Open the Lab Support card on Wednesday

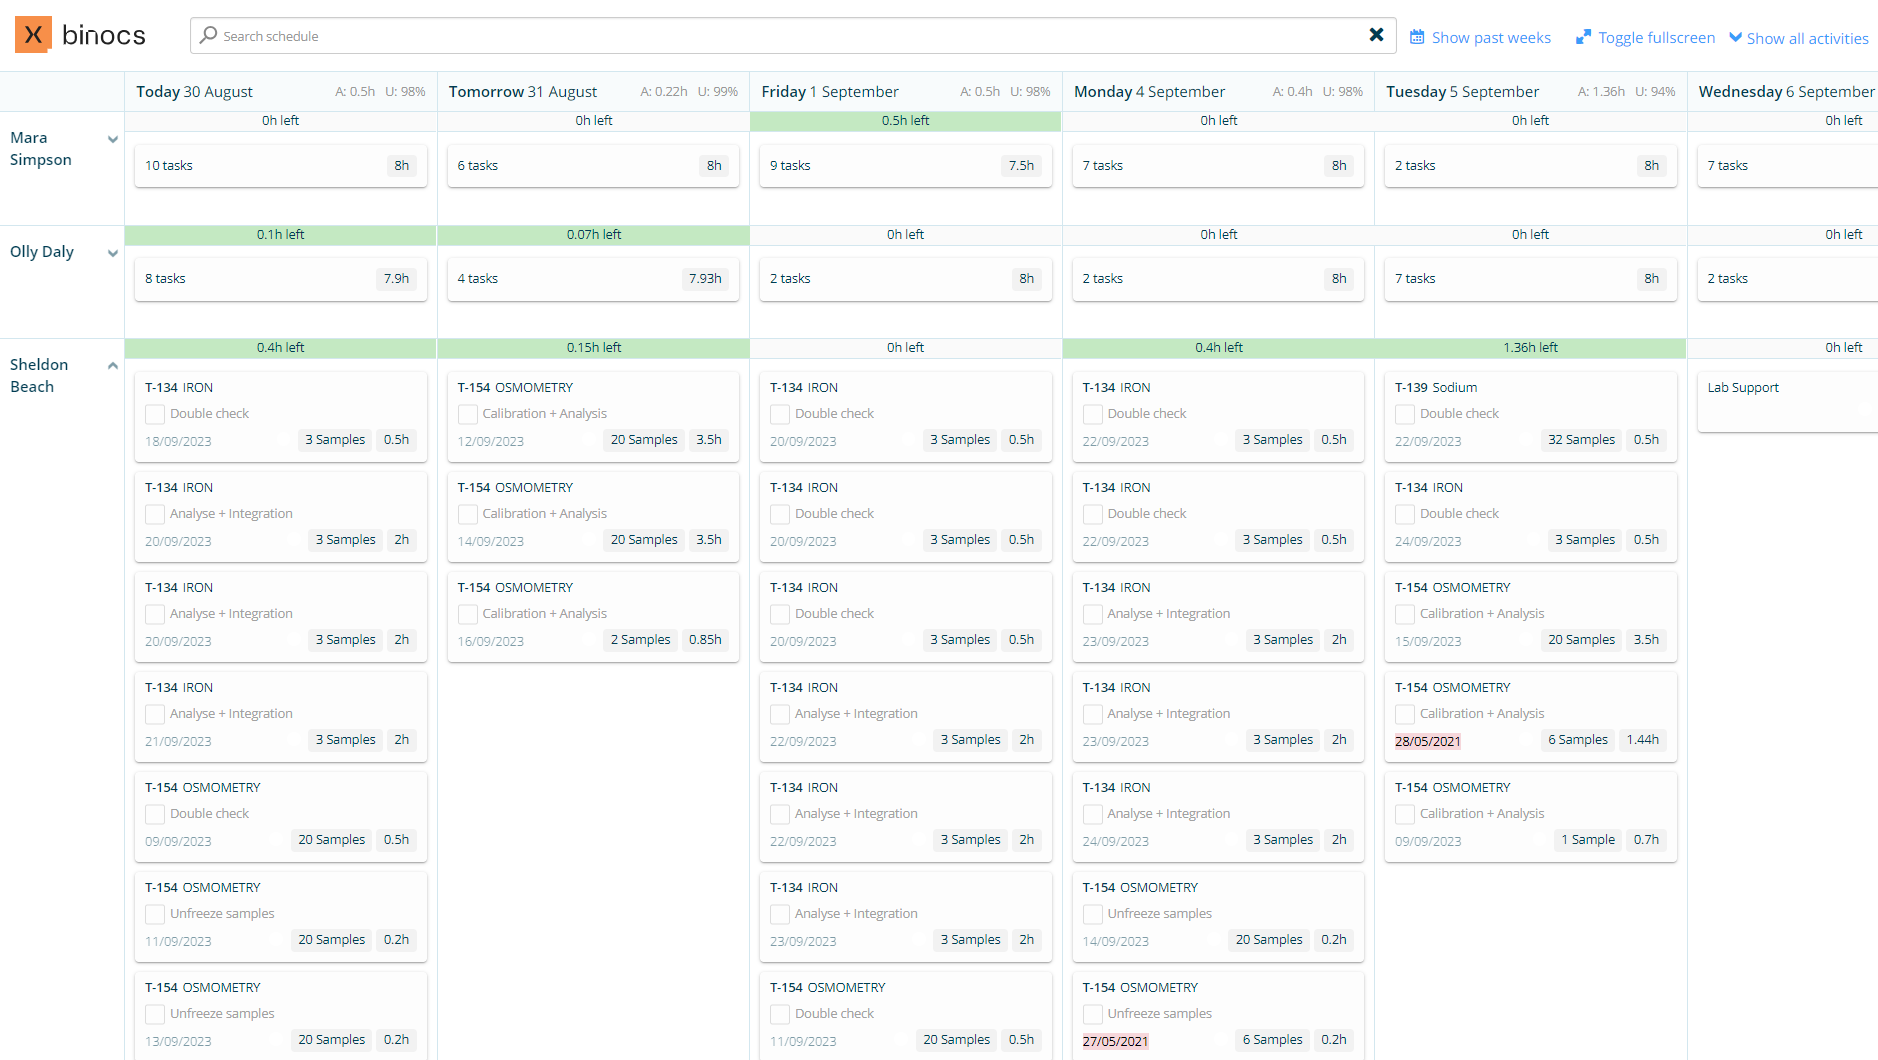click(1790, 402)
